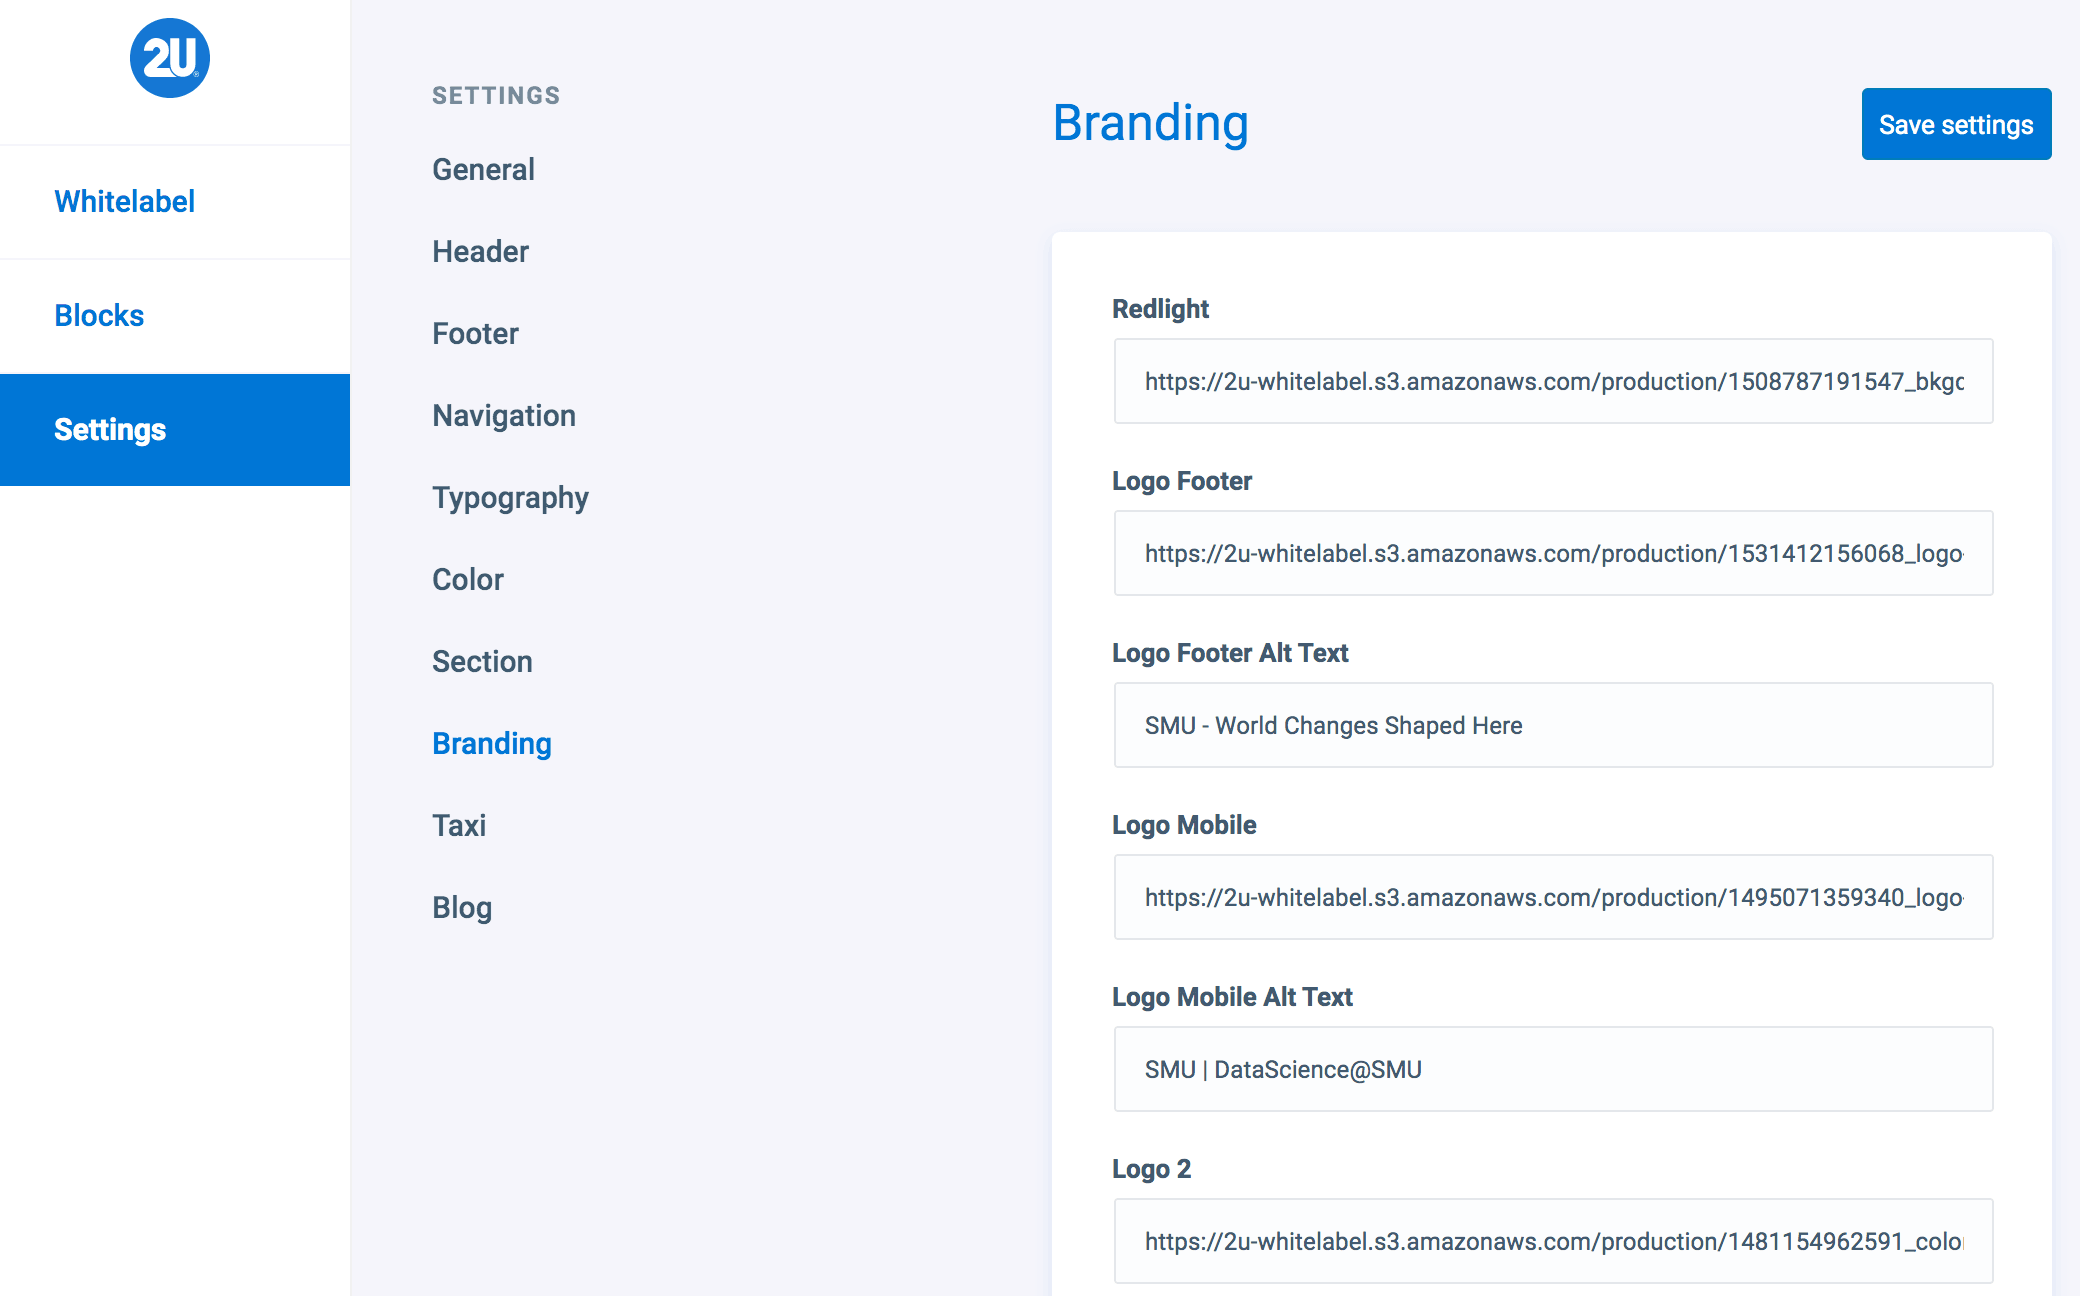Focus the Redlight URL field
Screen dimensions: 2080x1296
click(x=1553, y=382)
